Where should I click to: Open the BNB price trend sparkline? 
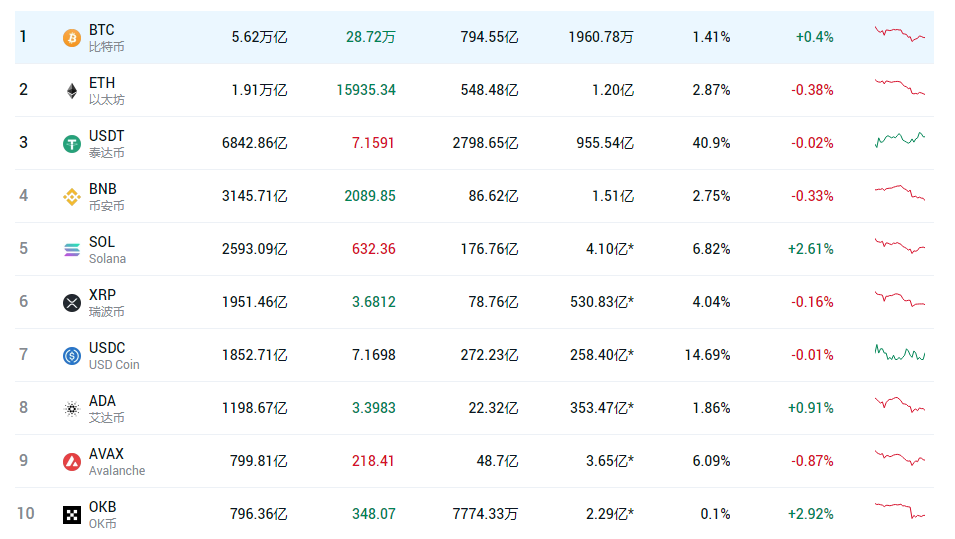tap(900, 192)
